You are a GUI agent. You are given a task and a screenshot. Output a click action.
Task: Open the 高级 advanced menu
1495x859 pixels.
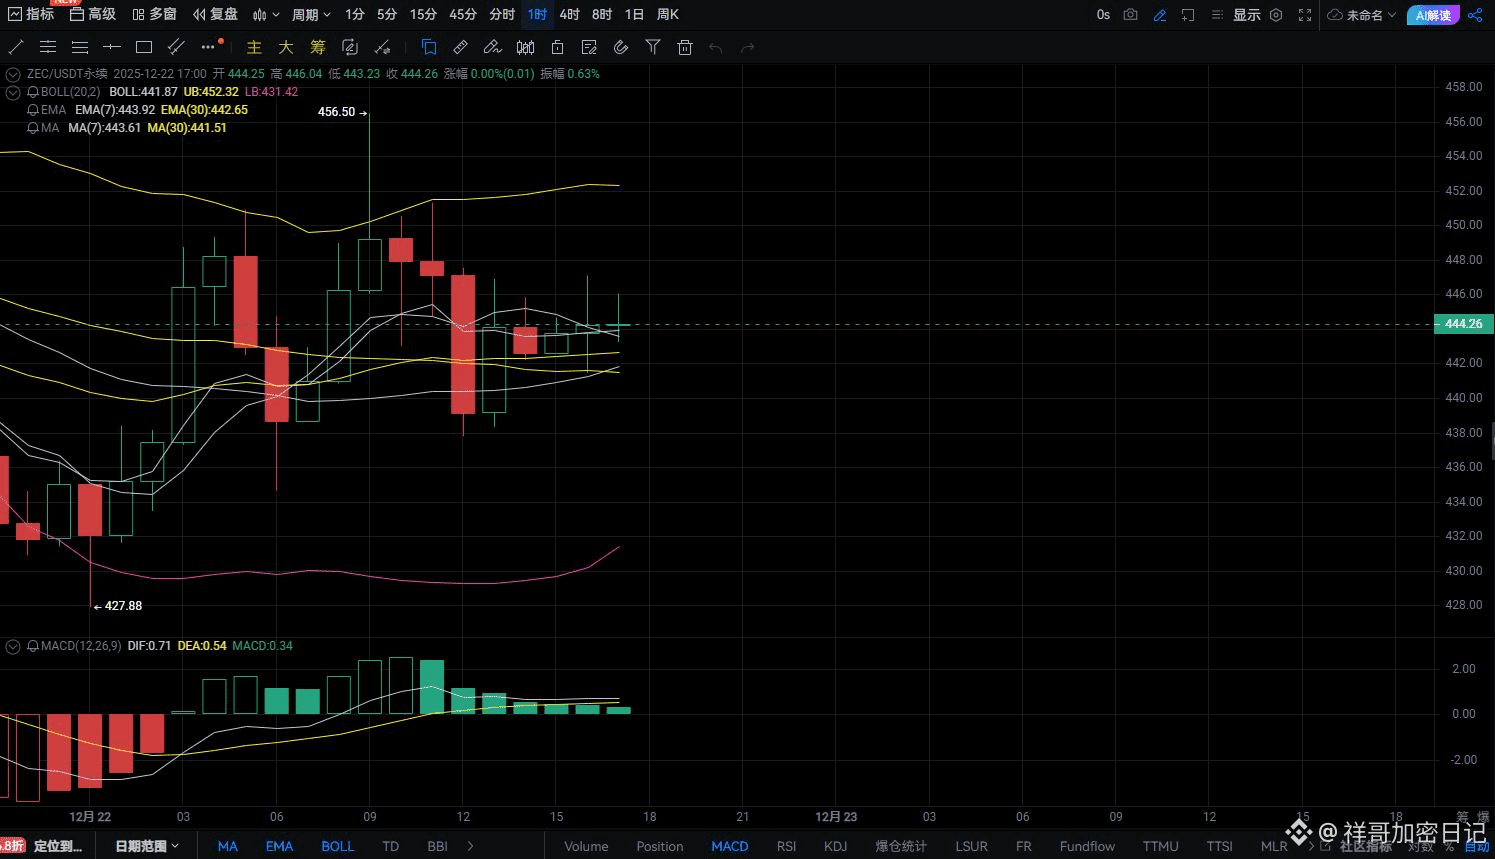tap(93, 14)
